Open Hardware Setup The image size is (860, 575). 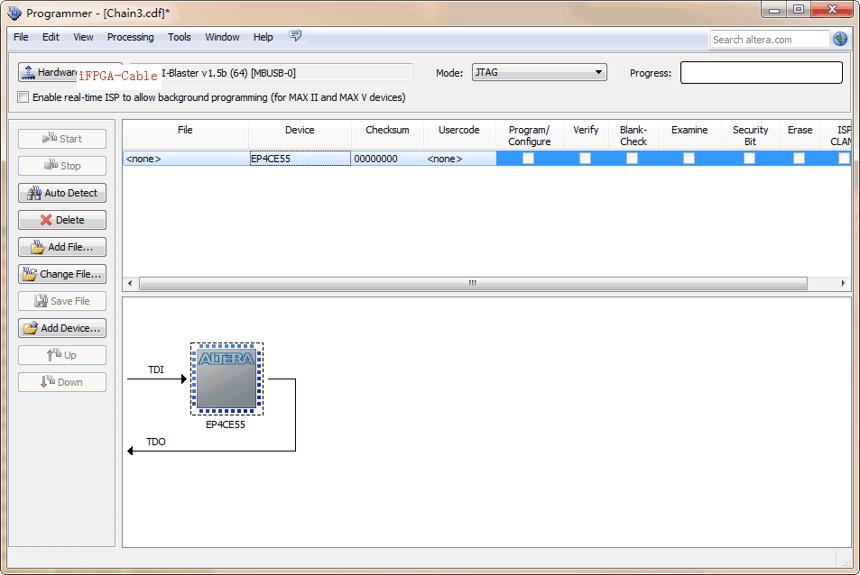48,72
